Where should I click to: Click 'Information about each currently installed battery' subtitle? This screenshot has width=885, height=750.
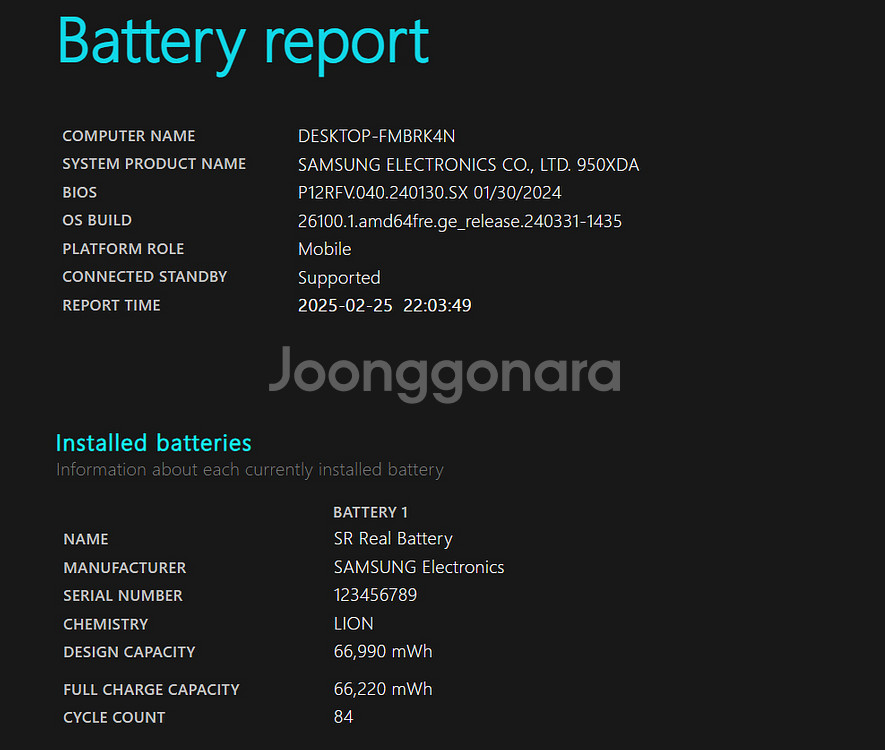pyautogui.click(x=250, y=470)
